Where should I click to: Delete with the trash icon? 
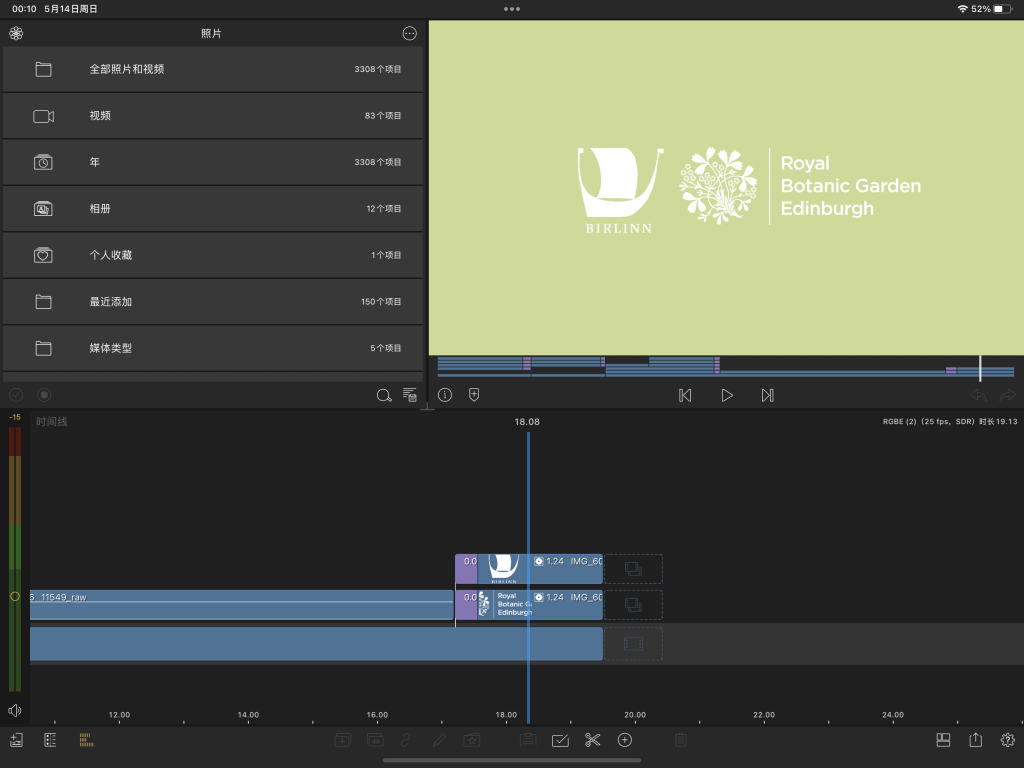coord(680,740)
